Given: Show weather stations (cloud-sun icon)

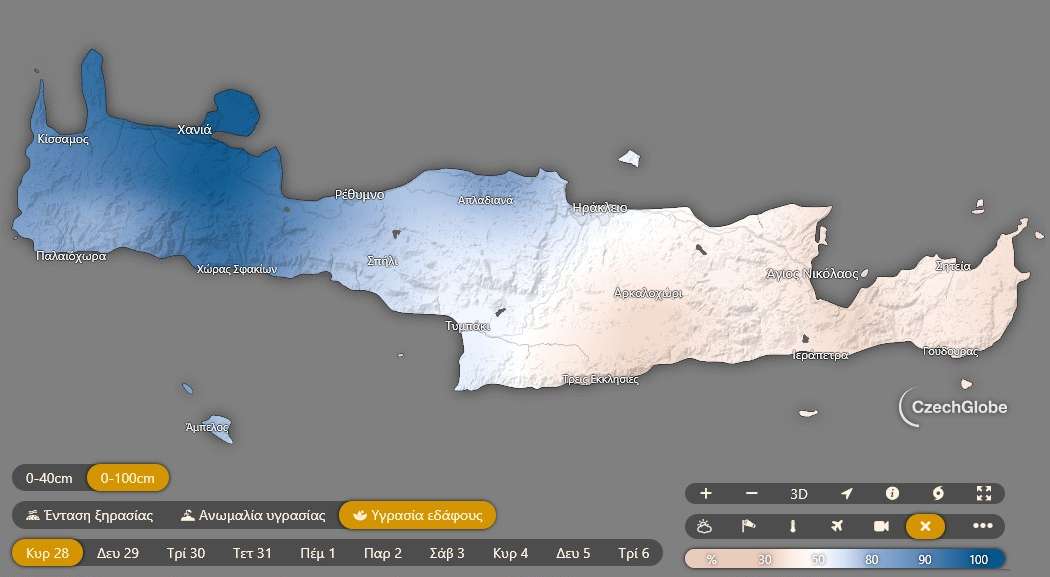Looking at the screenshot, I should 706,526.
